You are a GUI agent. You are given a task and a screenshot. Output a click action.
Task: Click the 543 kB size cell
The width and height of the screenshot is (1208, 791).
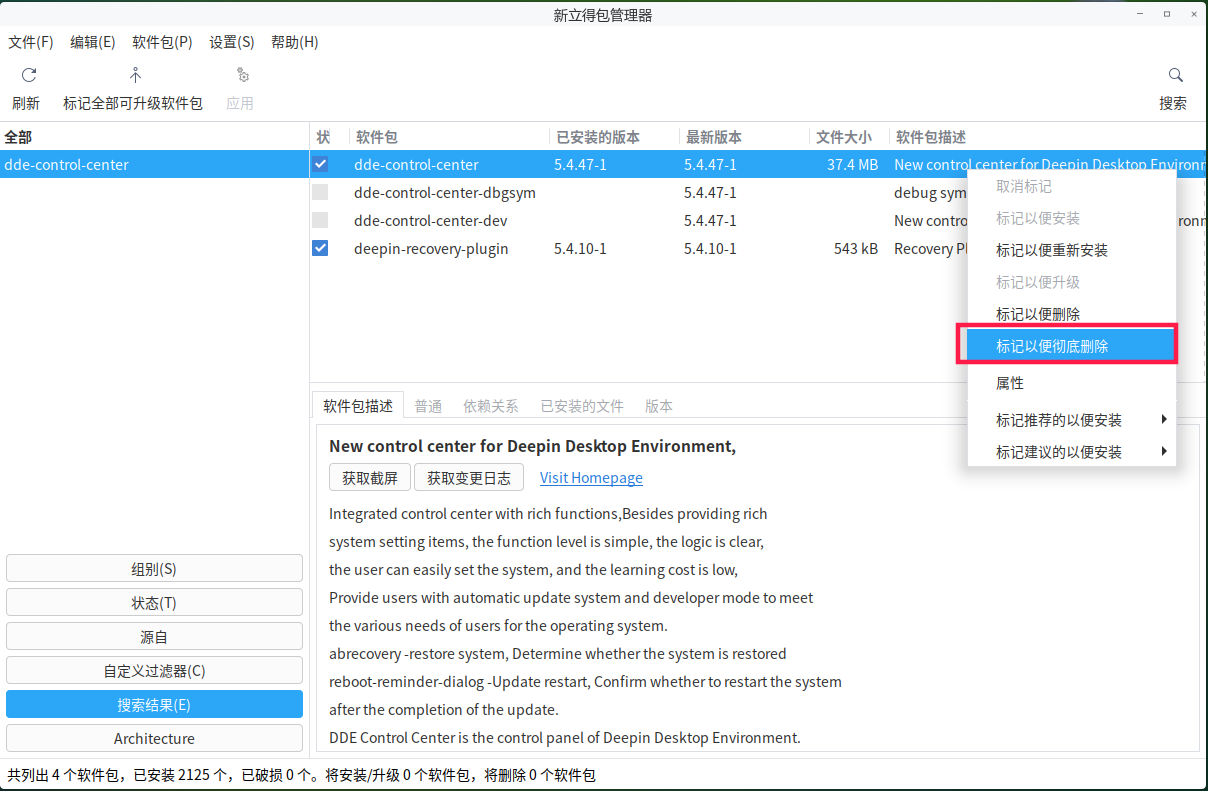[x=856, y=248]
